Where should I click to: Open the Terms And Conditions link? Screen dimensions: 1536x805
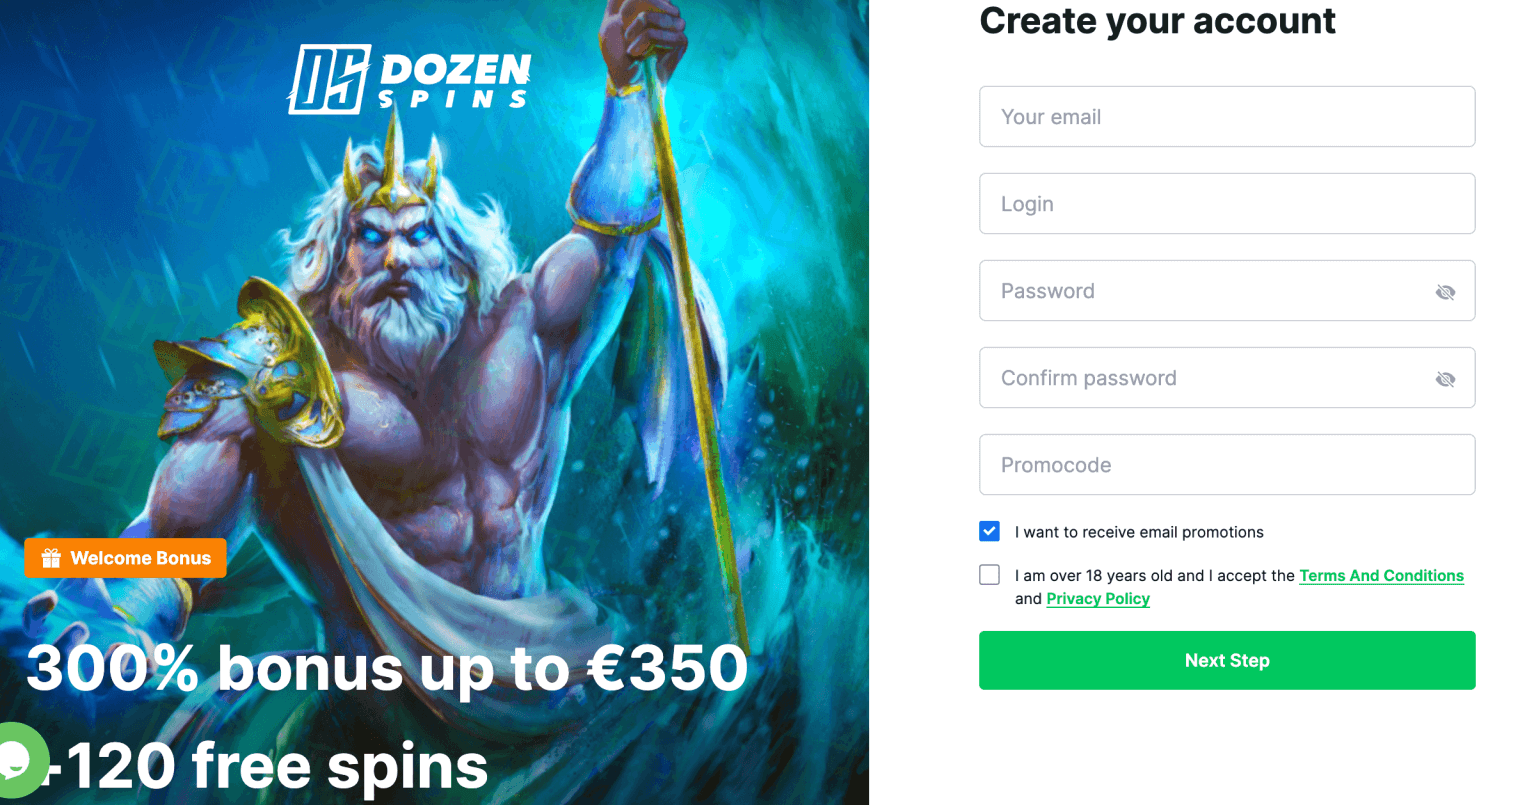click(1381, 576)
